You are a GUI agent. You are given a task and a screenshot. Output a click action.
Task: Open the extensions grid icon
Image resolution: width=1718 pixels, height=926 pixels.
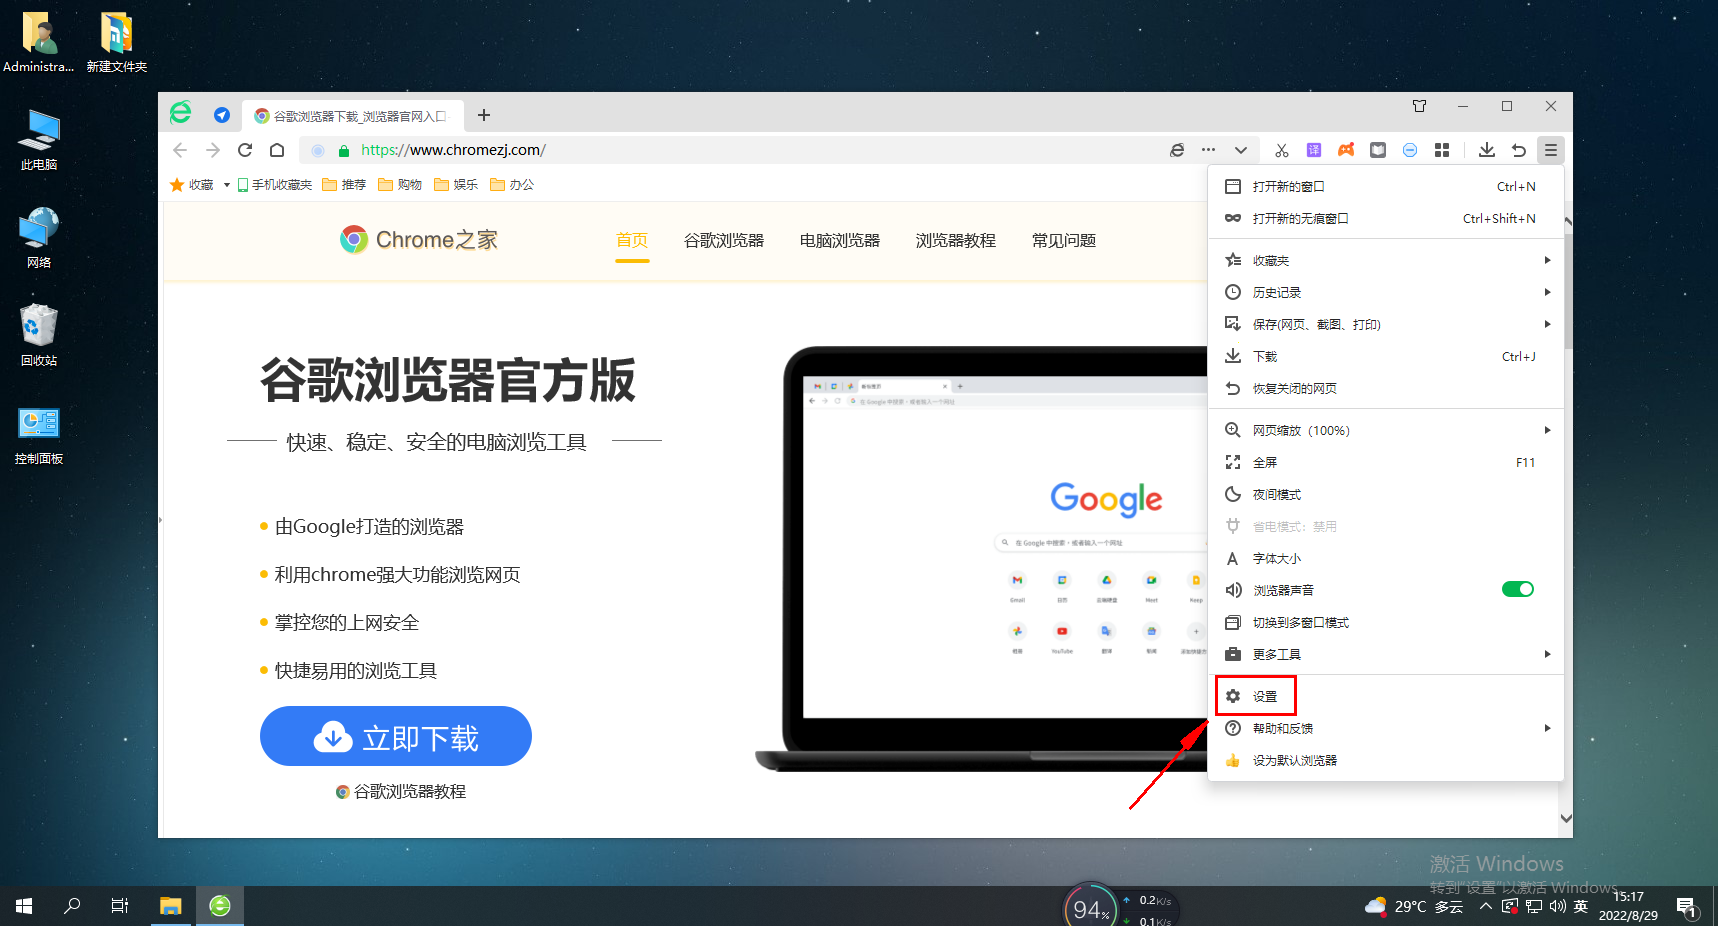click(x=1442, y=150)
